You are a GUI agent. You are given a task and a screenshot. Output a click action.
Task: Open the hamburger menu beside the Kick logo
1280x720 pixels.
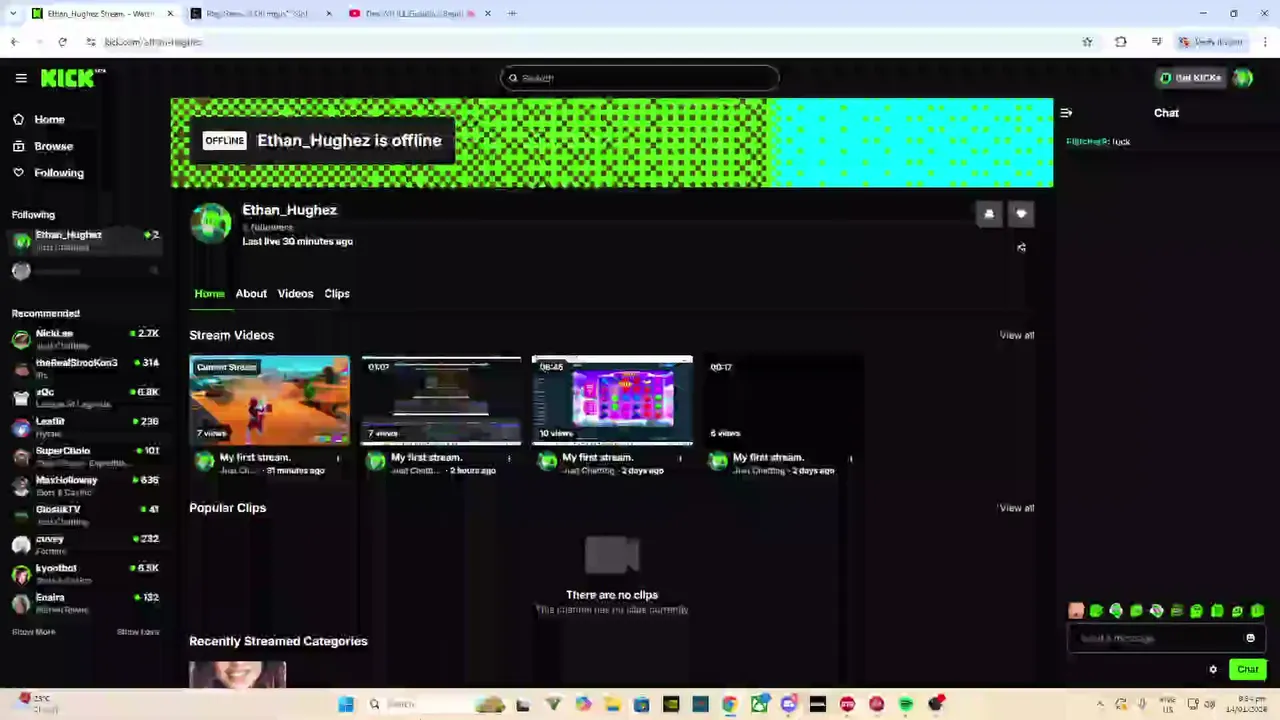click(x=21, y=78)
